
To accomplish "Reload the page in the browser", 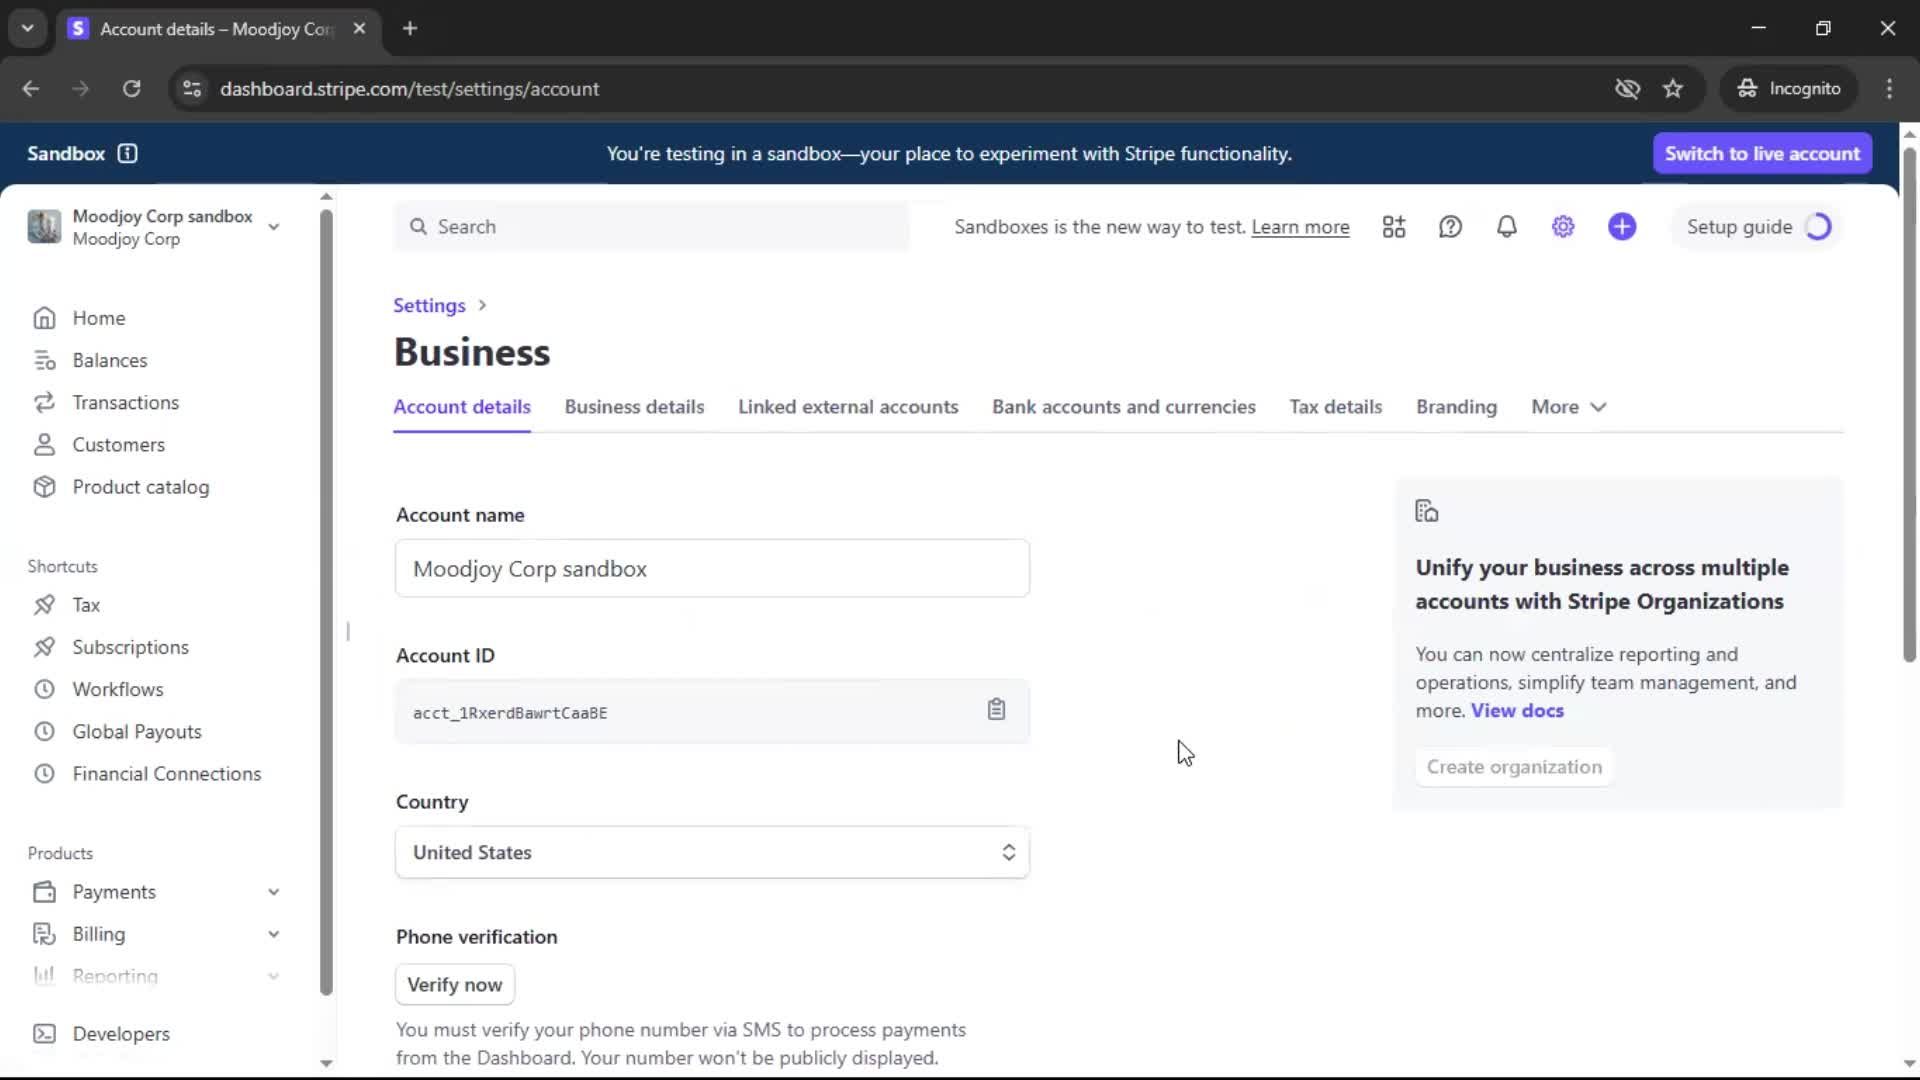I will [131, 89].
